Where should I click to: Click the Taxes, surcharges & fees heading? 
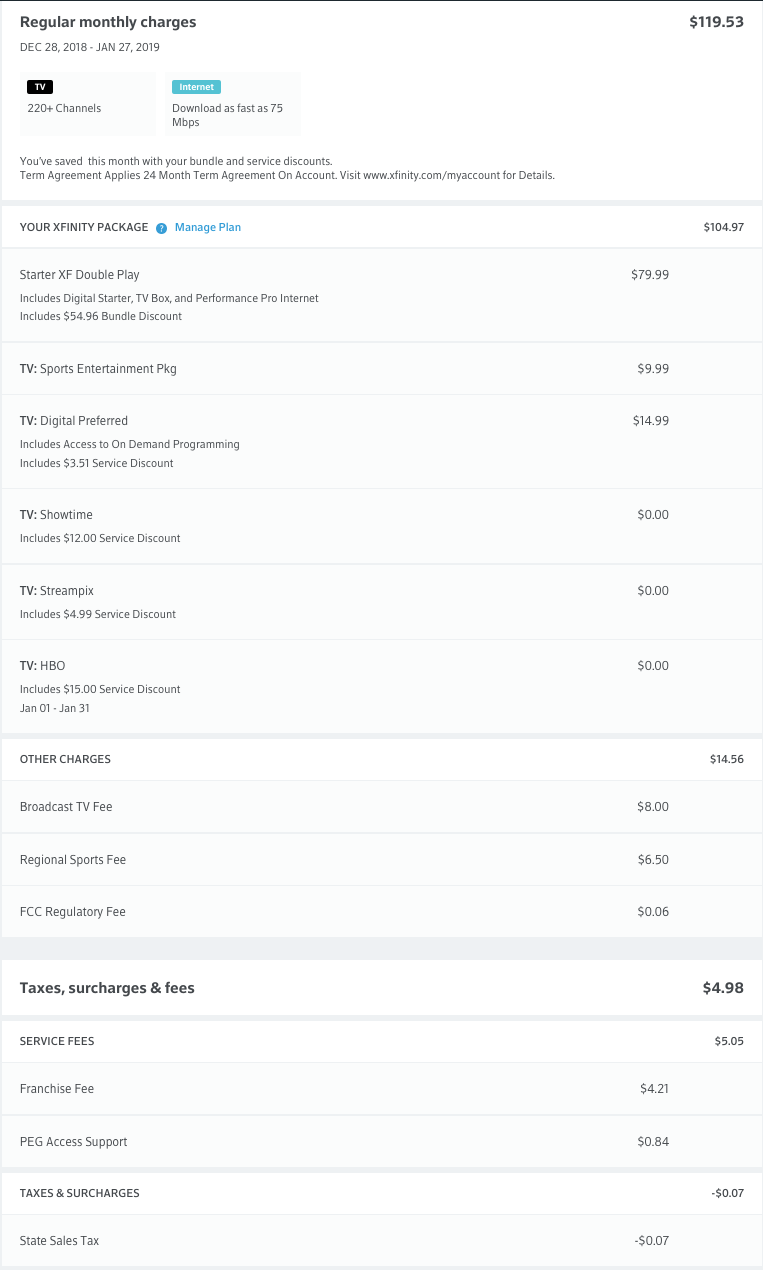point(107,988)
